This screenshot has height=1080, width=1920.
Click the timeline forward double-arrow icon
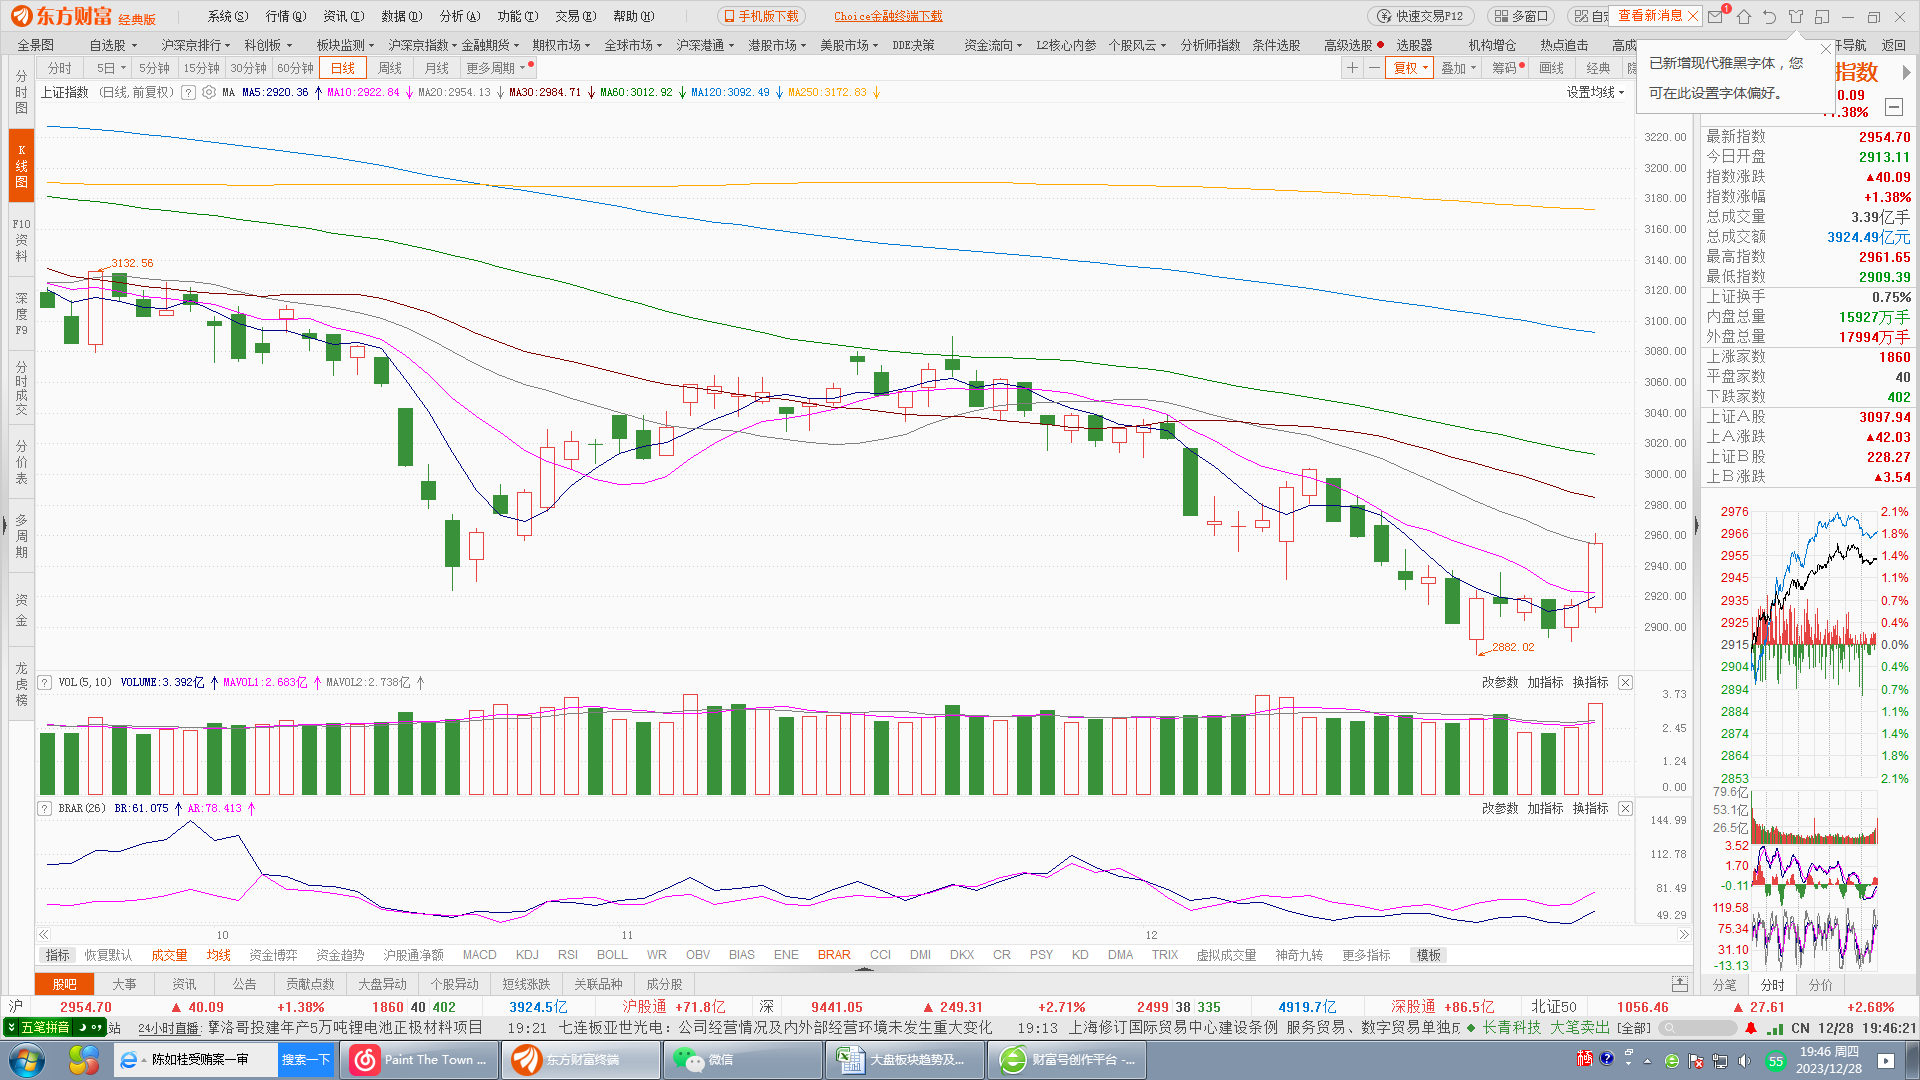(x=1684, y=935)
